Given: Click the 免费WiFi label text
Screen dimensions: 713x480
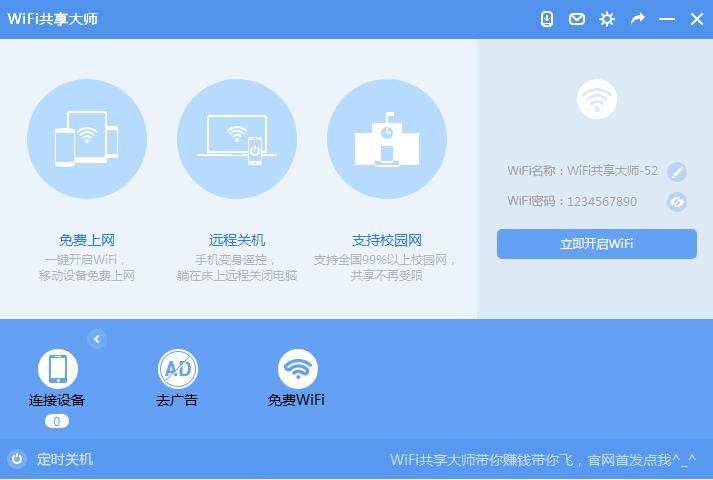Looking at the screenshot, I should tap(296, 400).
